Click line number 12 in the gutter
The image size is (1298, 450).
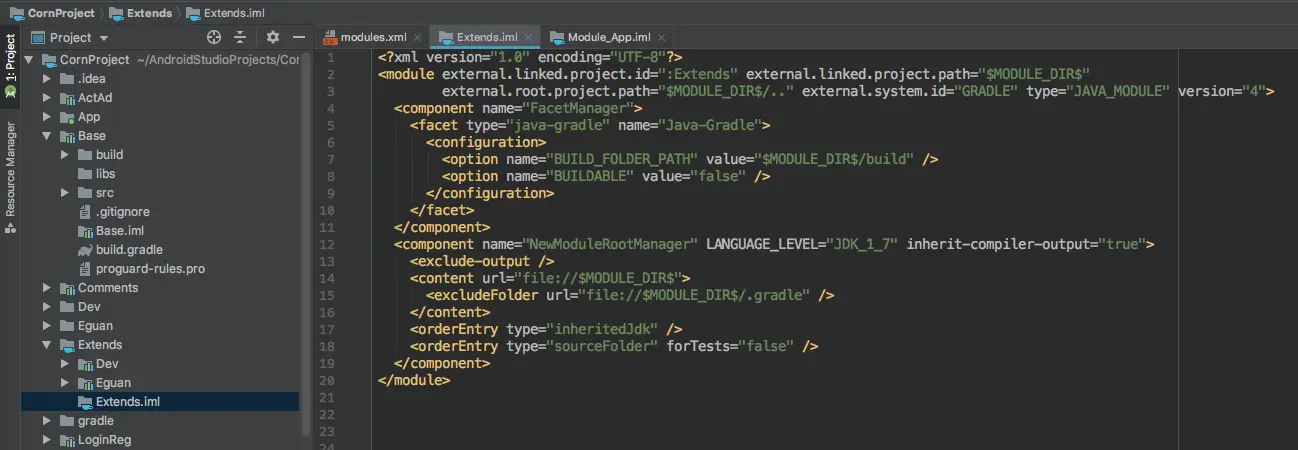(x=327, y=244)
